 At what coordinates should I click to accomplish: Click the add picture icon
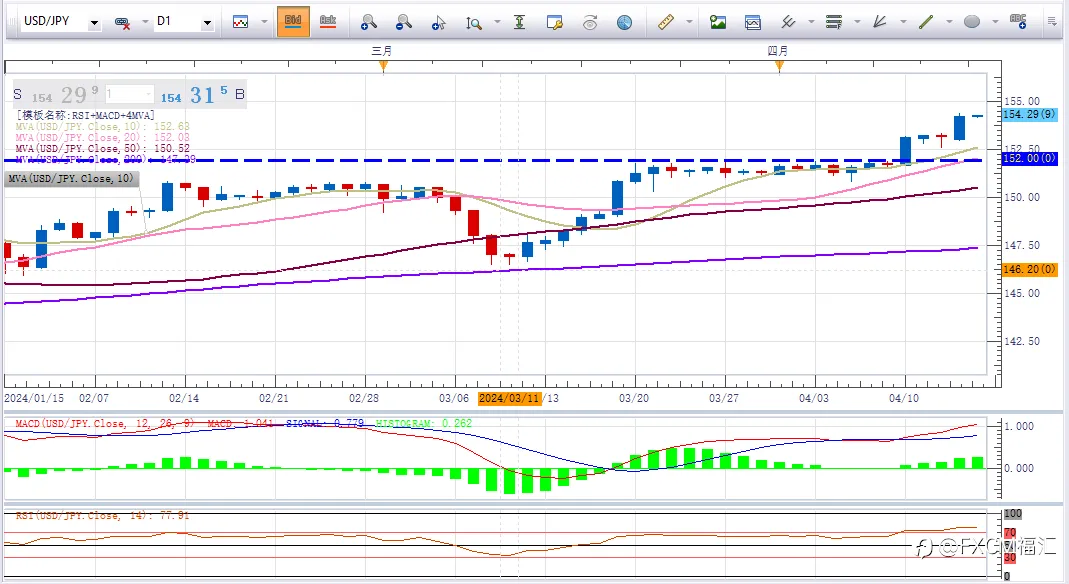tap(718, 22)
